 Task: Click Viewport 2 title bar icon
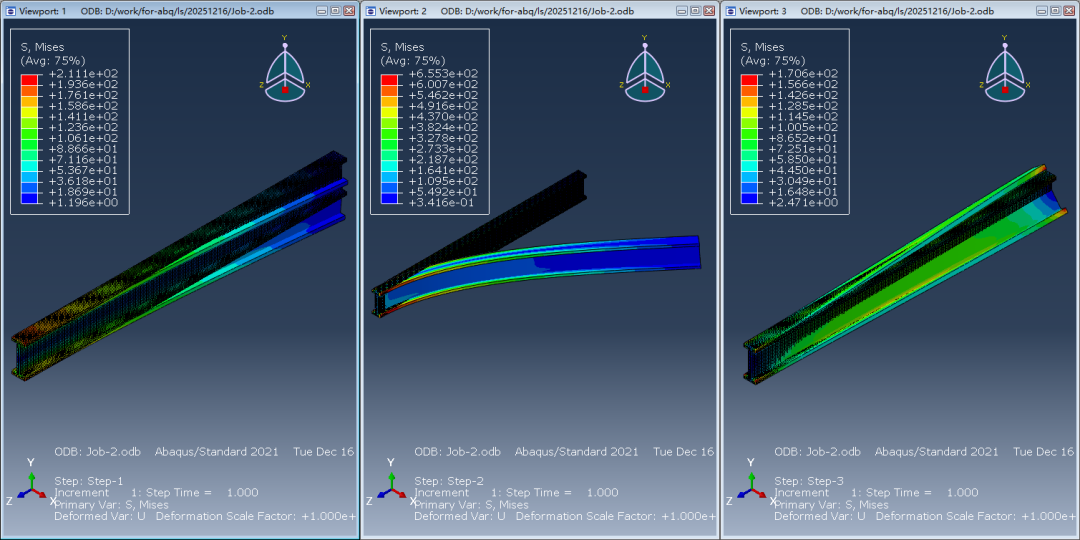coord(369,11)
